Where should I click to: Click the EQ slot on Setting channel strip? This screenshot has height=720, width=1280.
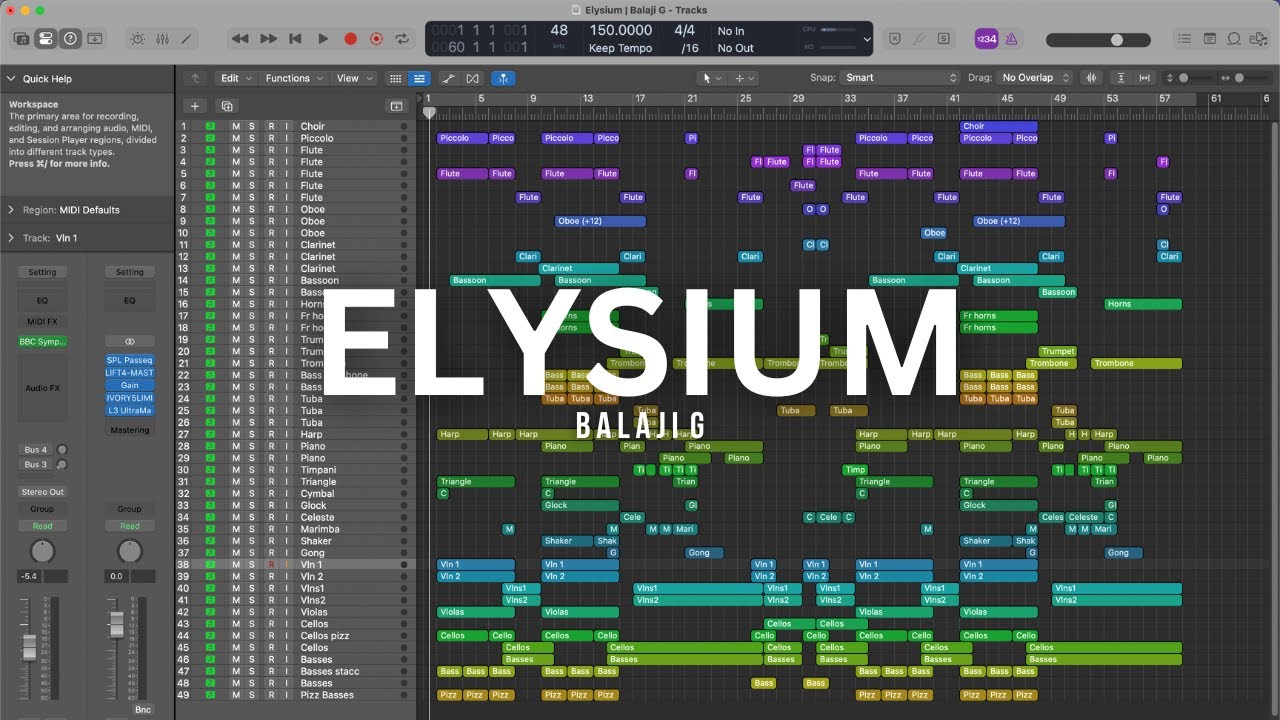42,300
